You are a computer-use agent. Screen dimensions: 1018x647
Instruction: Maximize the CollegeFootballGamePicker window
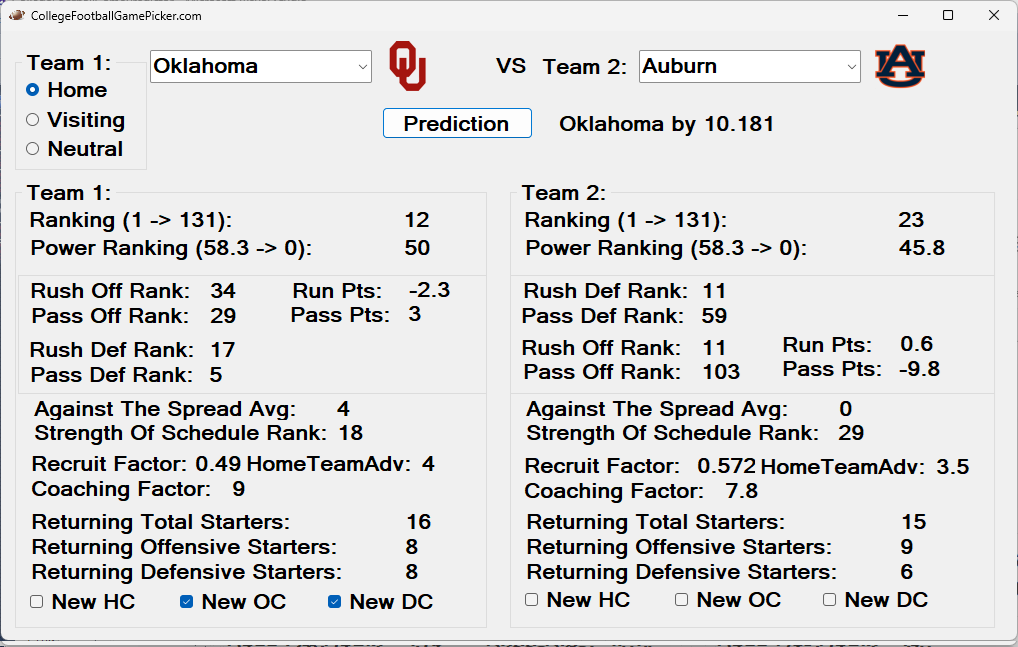click(948, 15)
